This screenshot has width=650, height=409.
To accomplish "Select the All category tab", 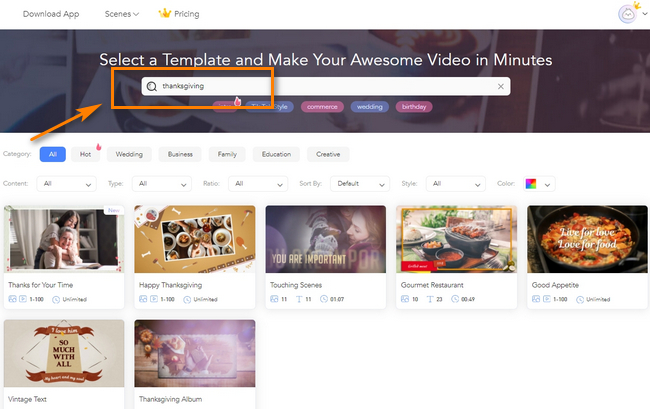I will pyautogui.click(x=53, y=154).
